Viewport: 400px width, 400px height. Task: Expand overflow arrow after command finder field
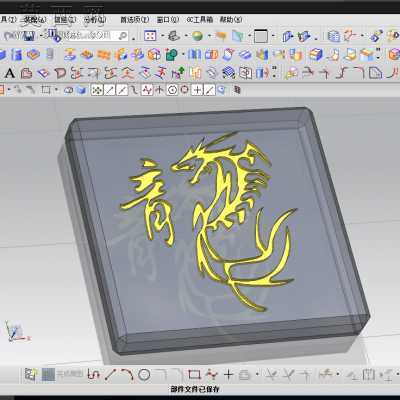click(133, 39)
